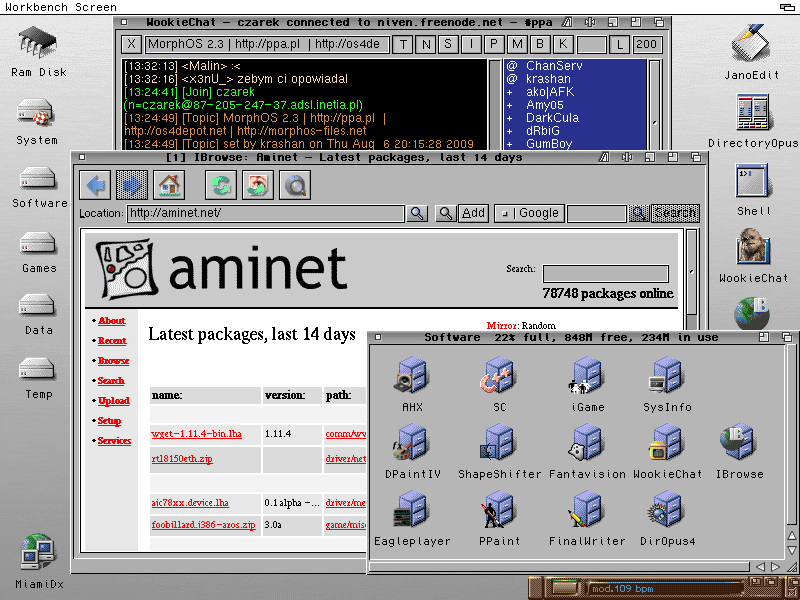Toggle channel mode L in WookieChat
The image size is (800, 600).
619,44
